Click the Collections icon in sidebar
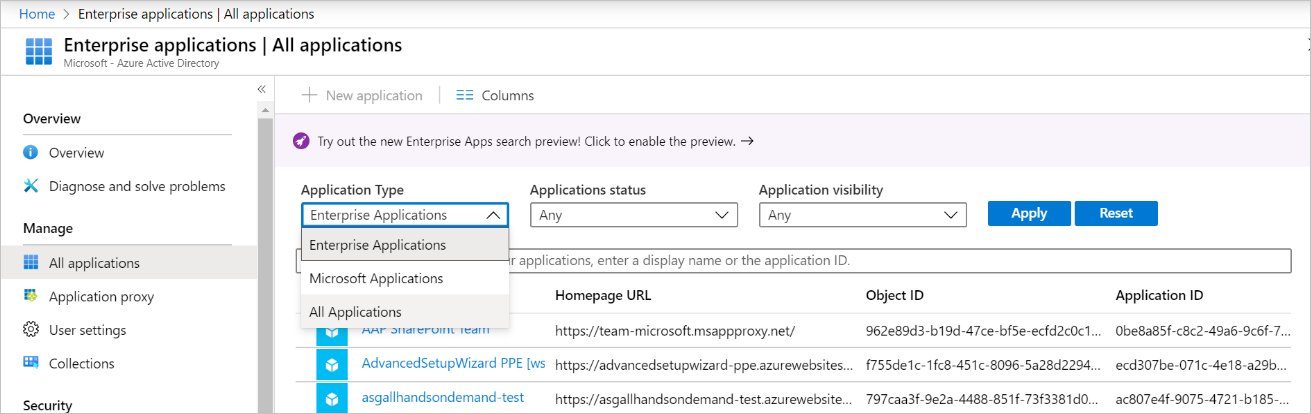The width and height of the screenshot is (1311, 414). click(x=30, y=363)
